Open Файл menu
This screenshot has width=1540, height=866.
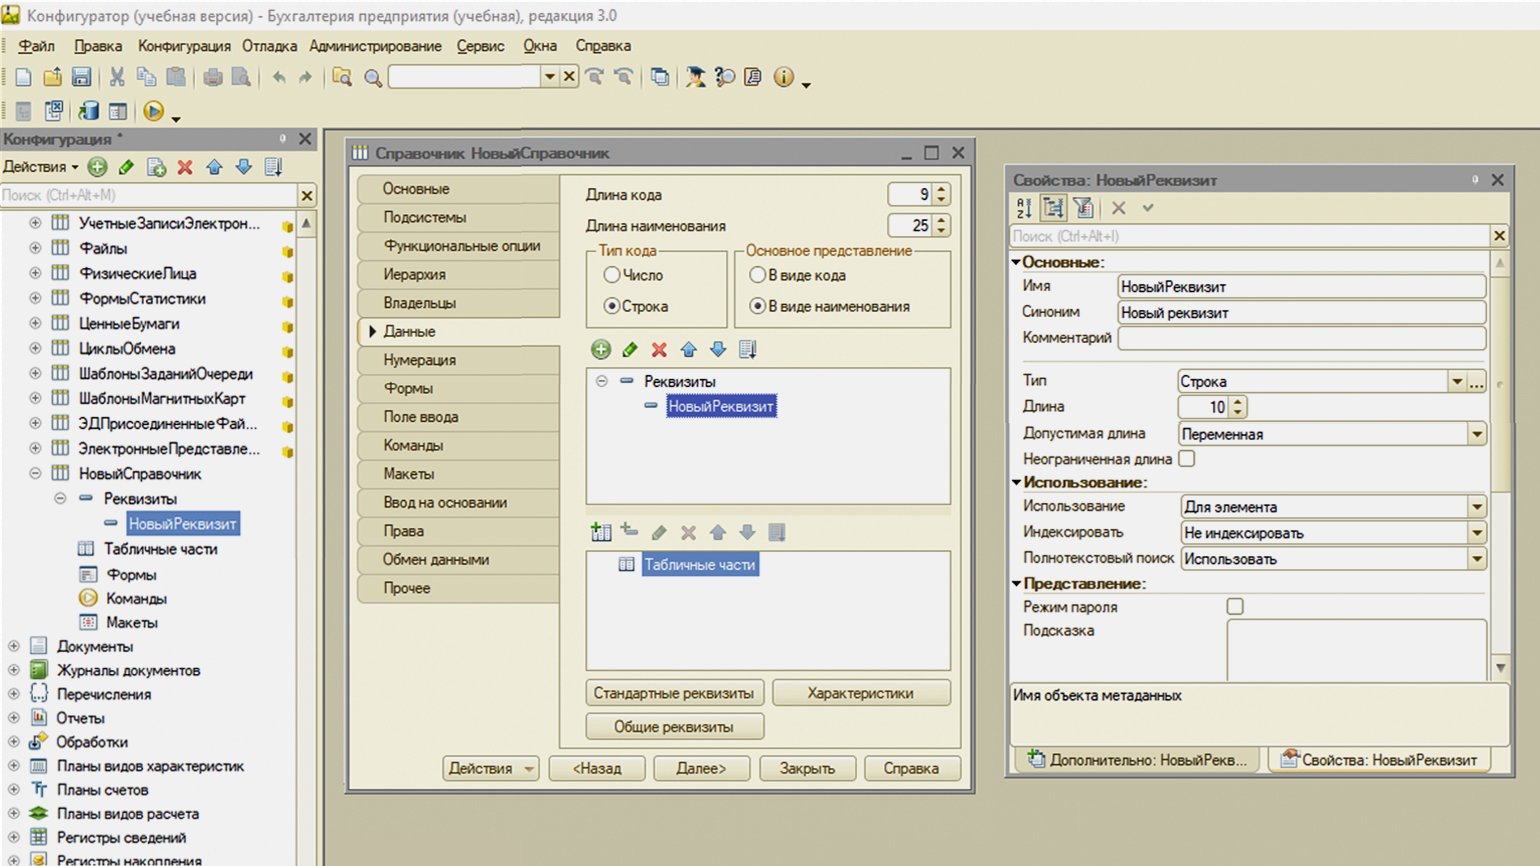point(37,46)
